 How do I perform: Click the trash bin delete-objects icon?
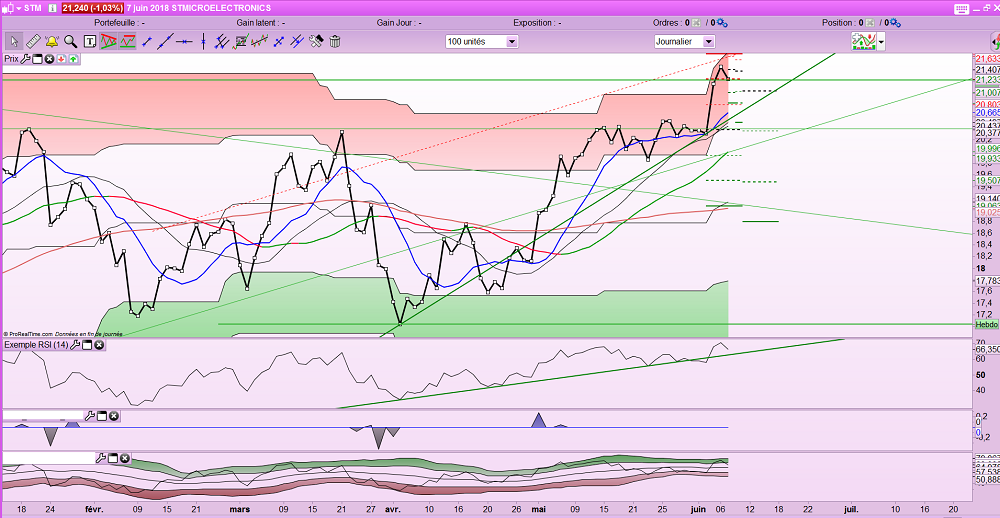pyautogui.click(x=335, y=41)
